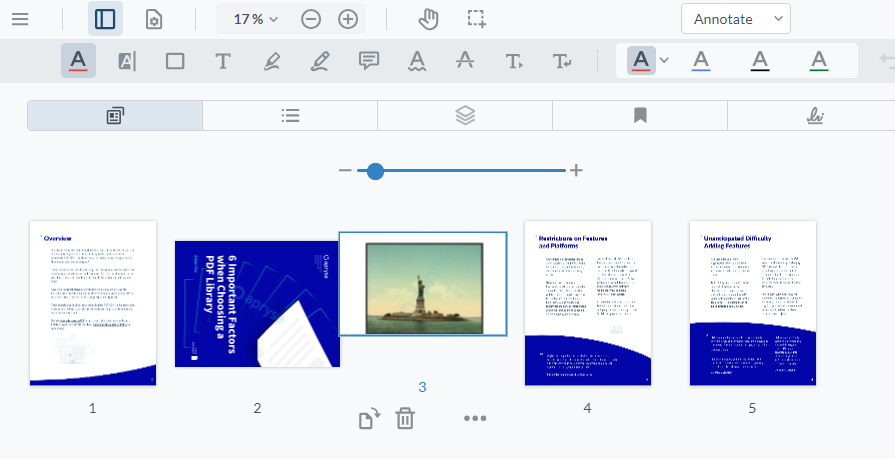This screenshot has width=895, height=459.
Task: Decrease thumbnail size with minus
Action: (x=345, y=170)
